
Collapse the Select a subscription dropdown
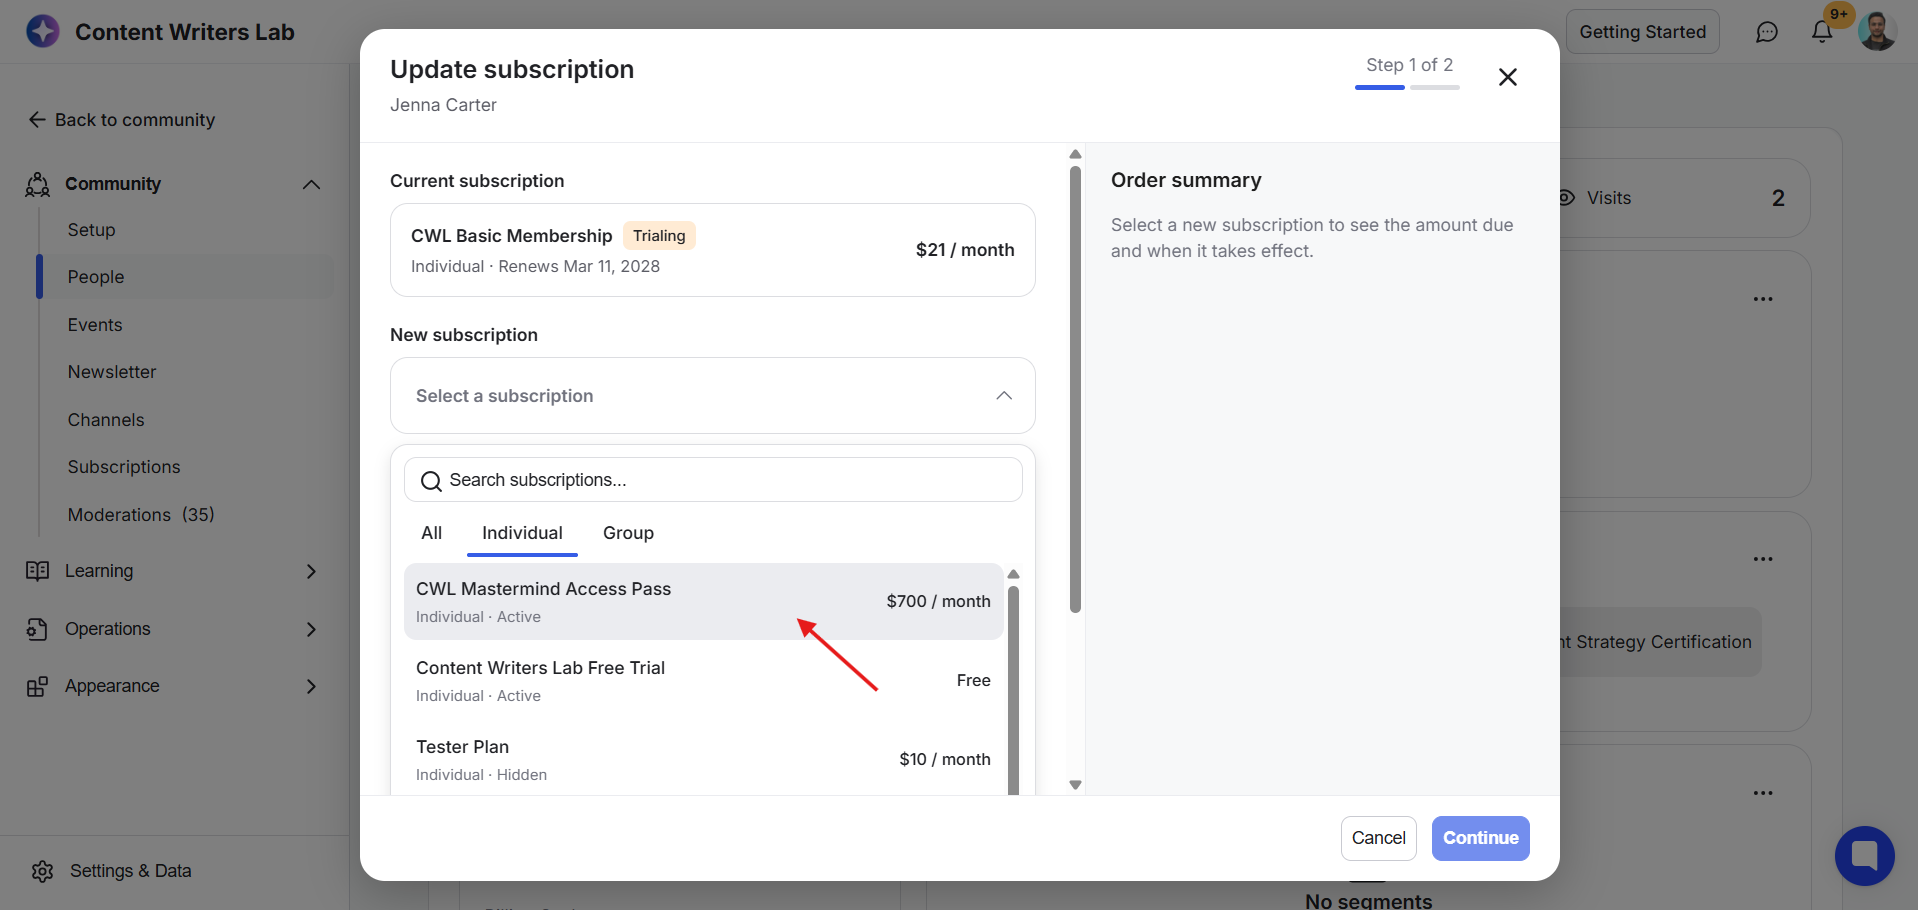tap(1004, 396)
